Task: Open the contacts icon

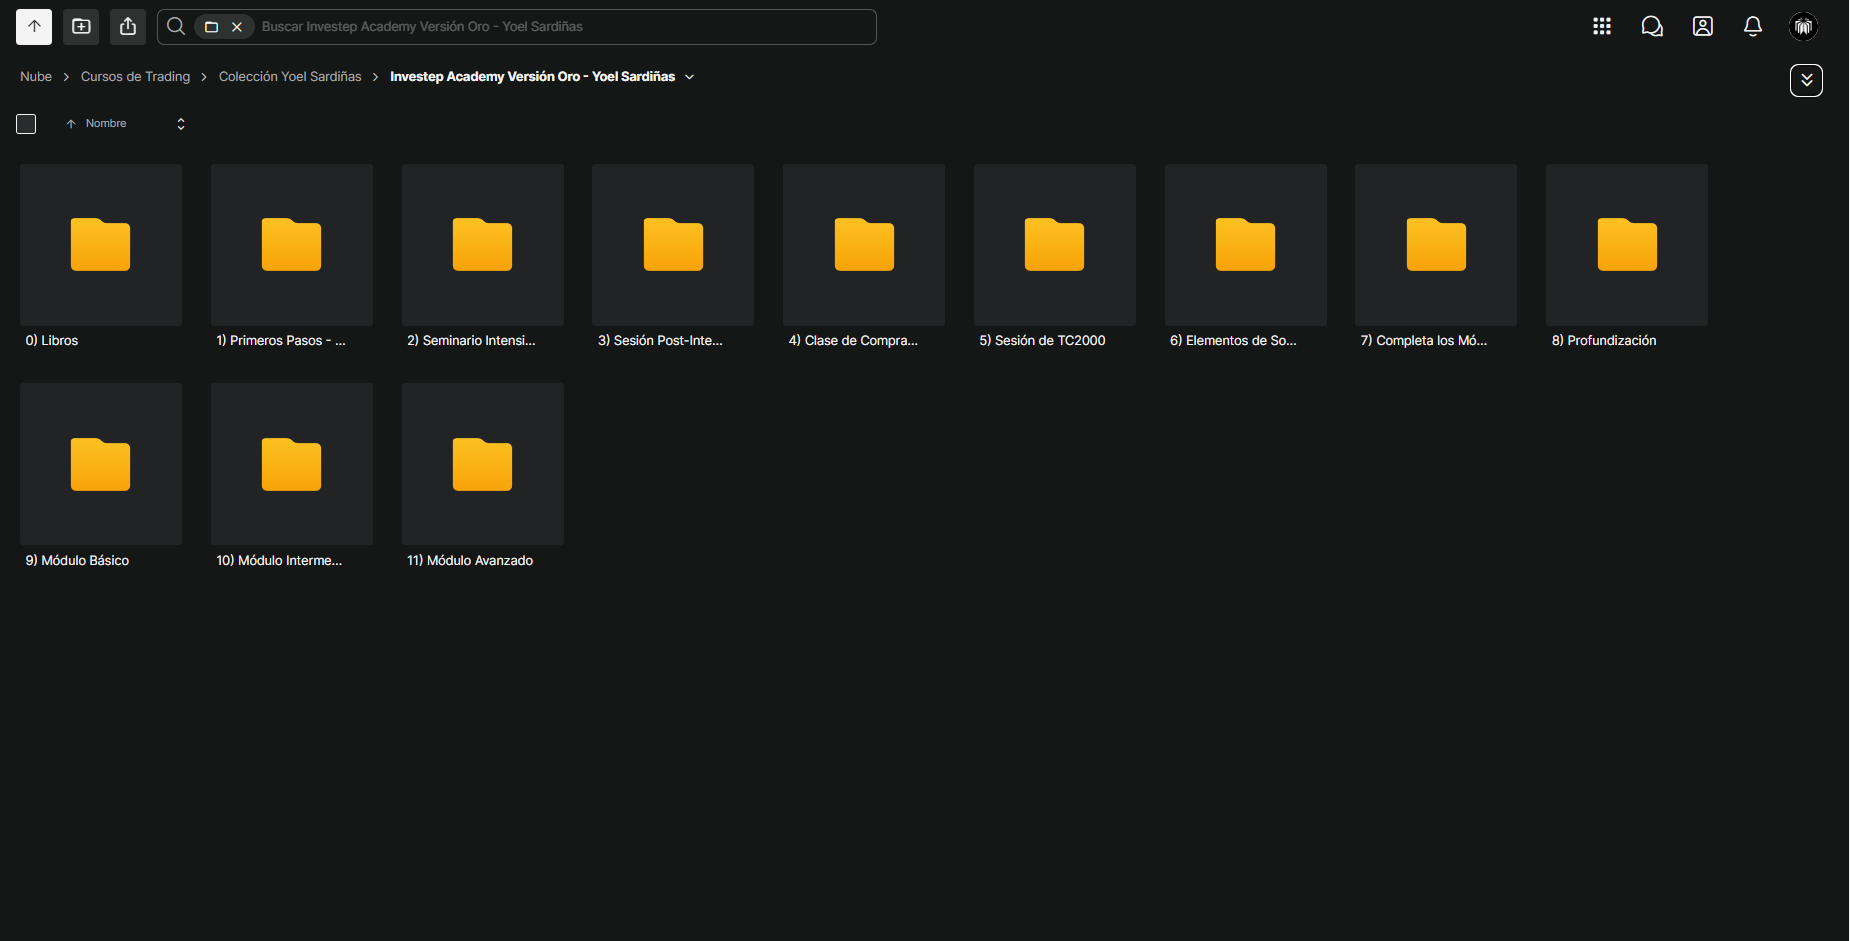Action: [1703, 27]
